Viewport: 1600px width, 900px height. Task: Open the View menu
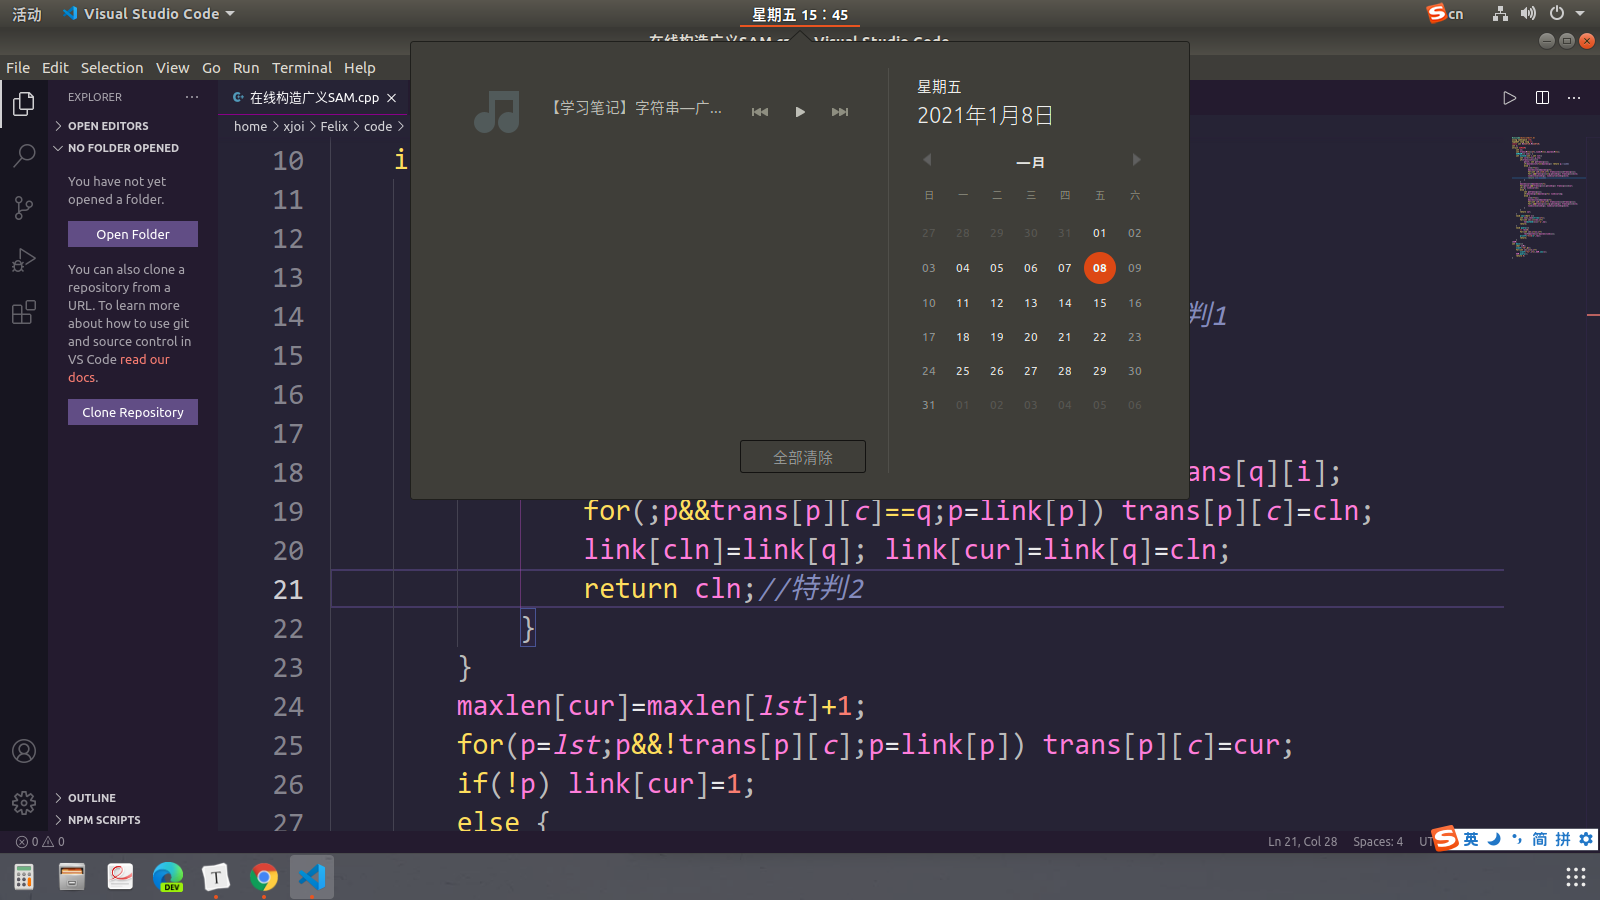(172, 68)
